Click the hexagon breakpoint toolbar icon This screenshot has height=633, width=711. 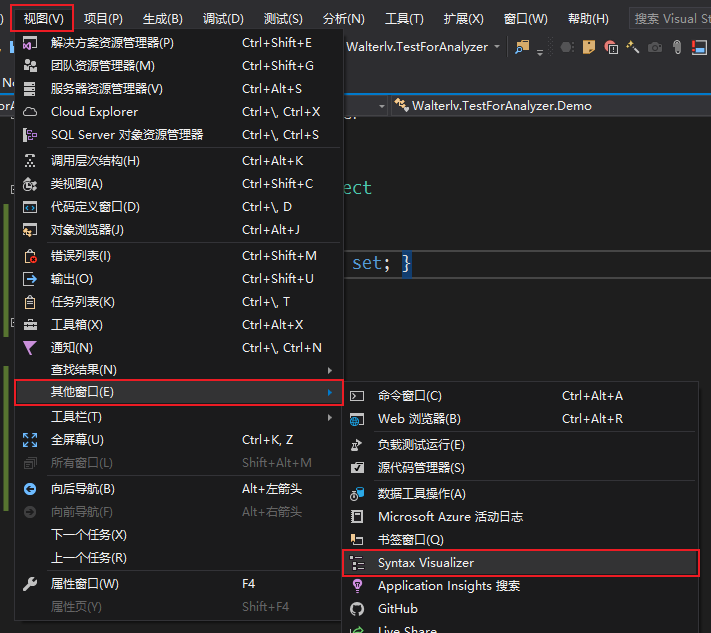[x=567, y=47]
